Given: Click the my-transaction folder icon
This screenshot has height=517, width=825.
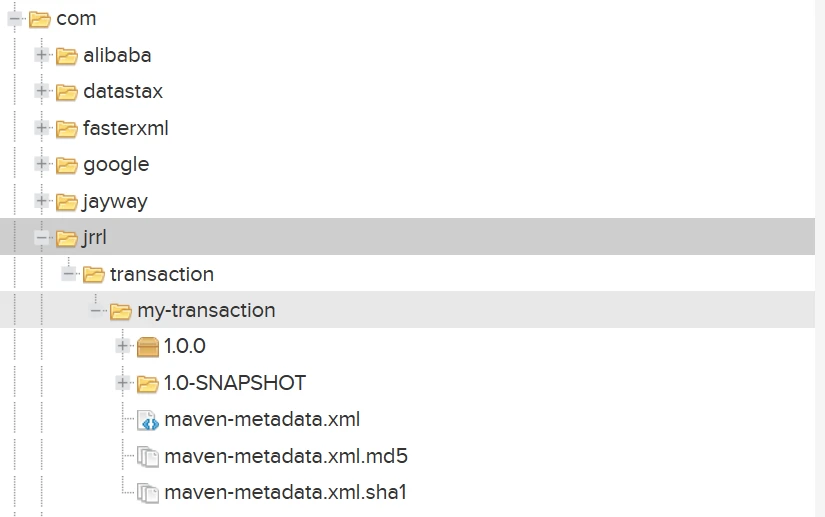Looking at the screenshot, I should coord(121,311).
